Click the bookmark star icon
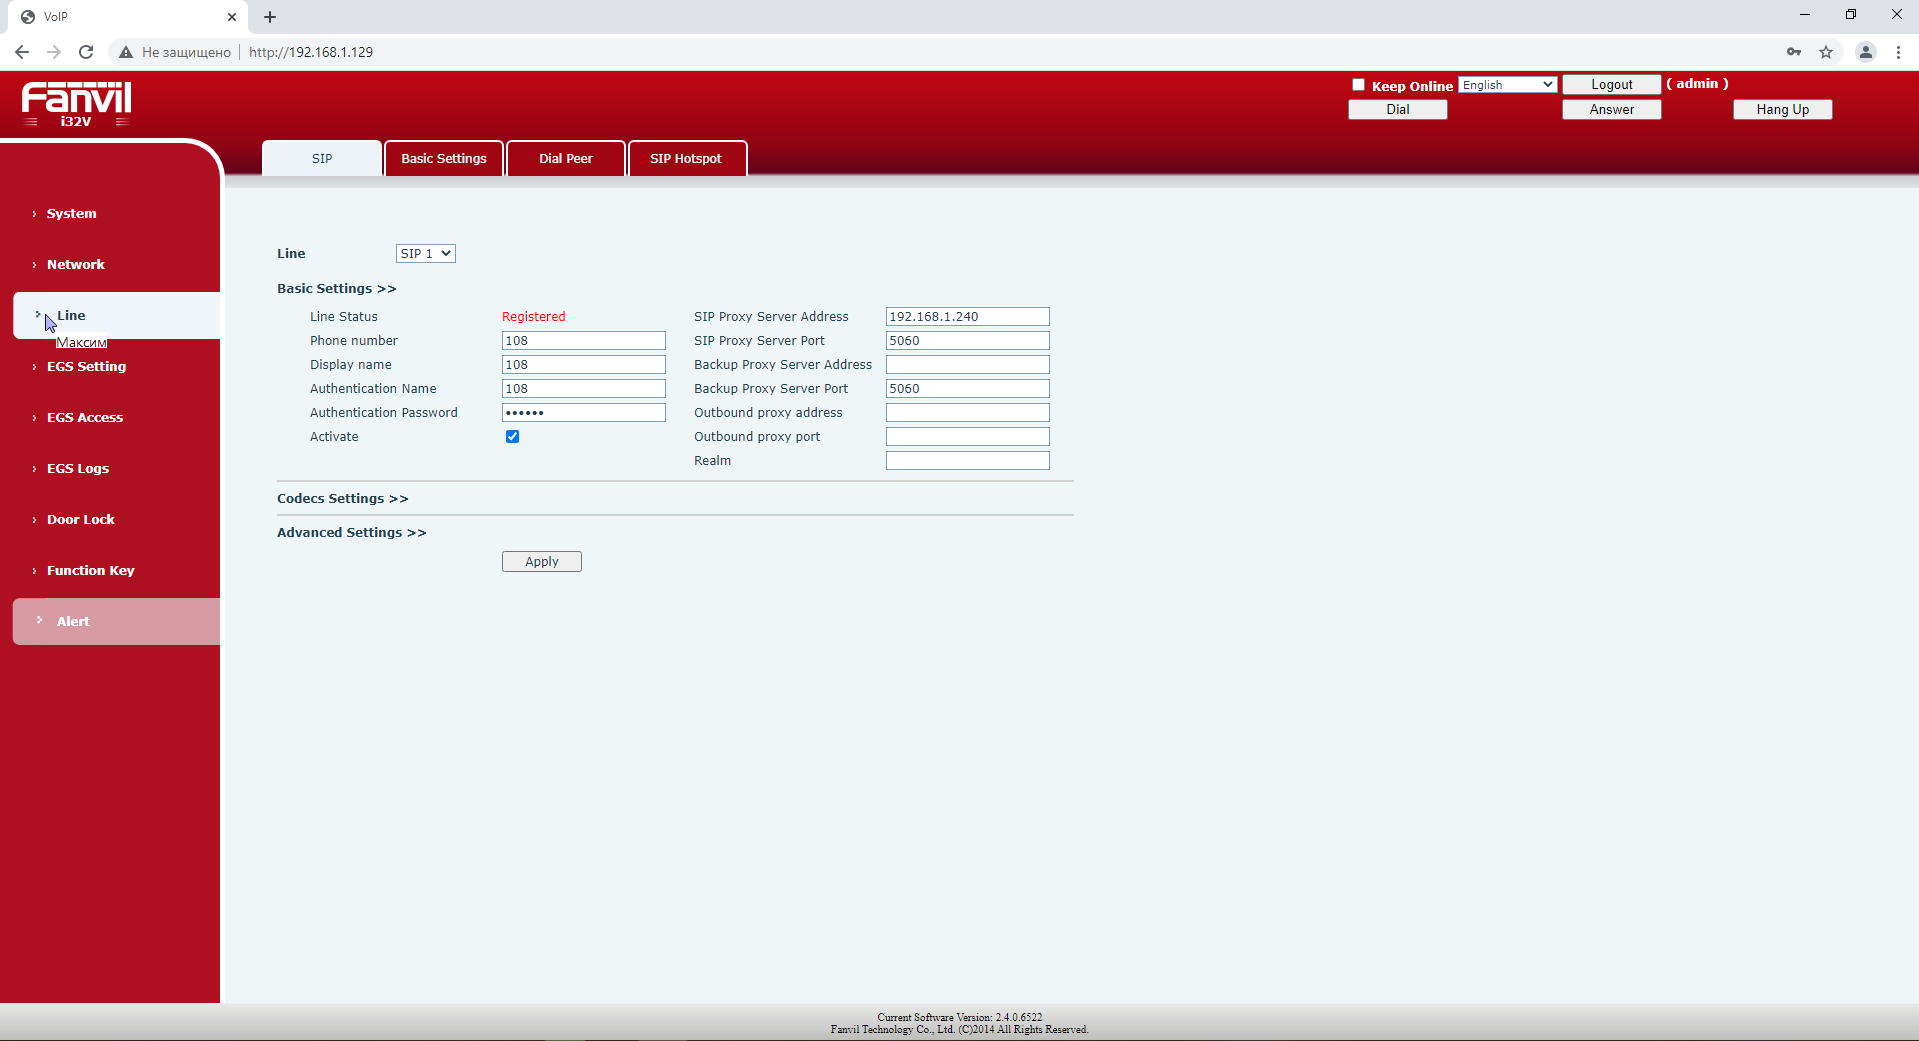 1826,52
